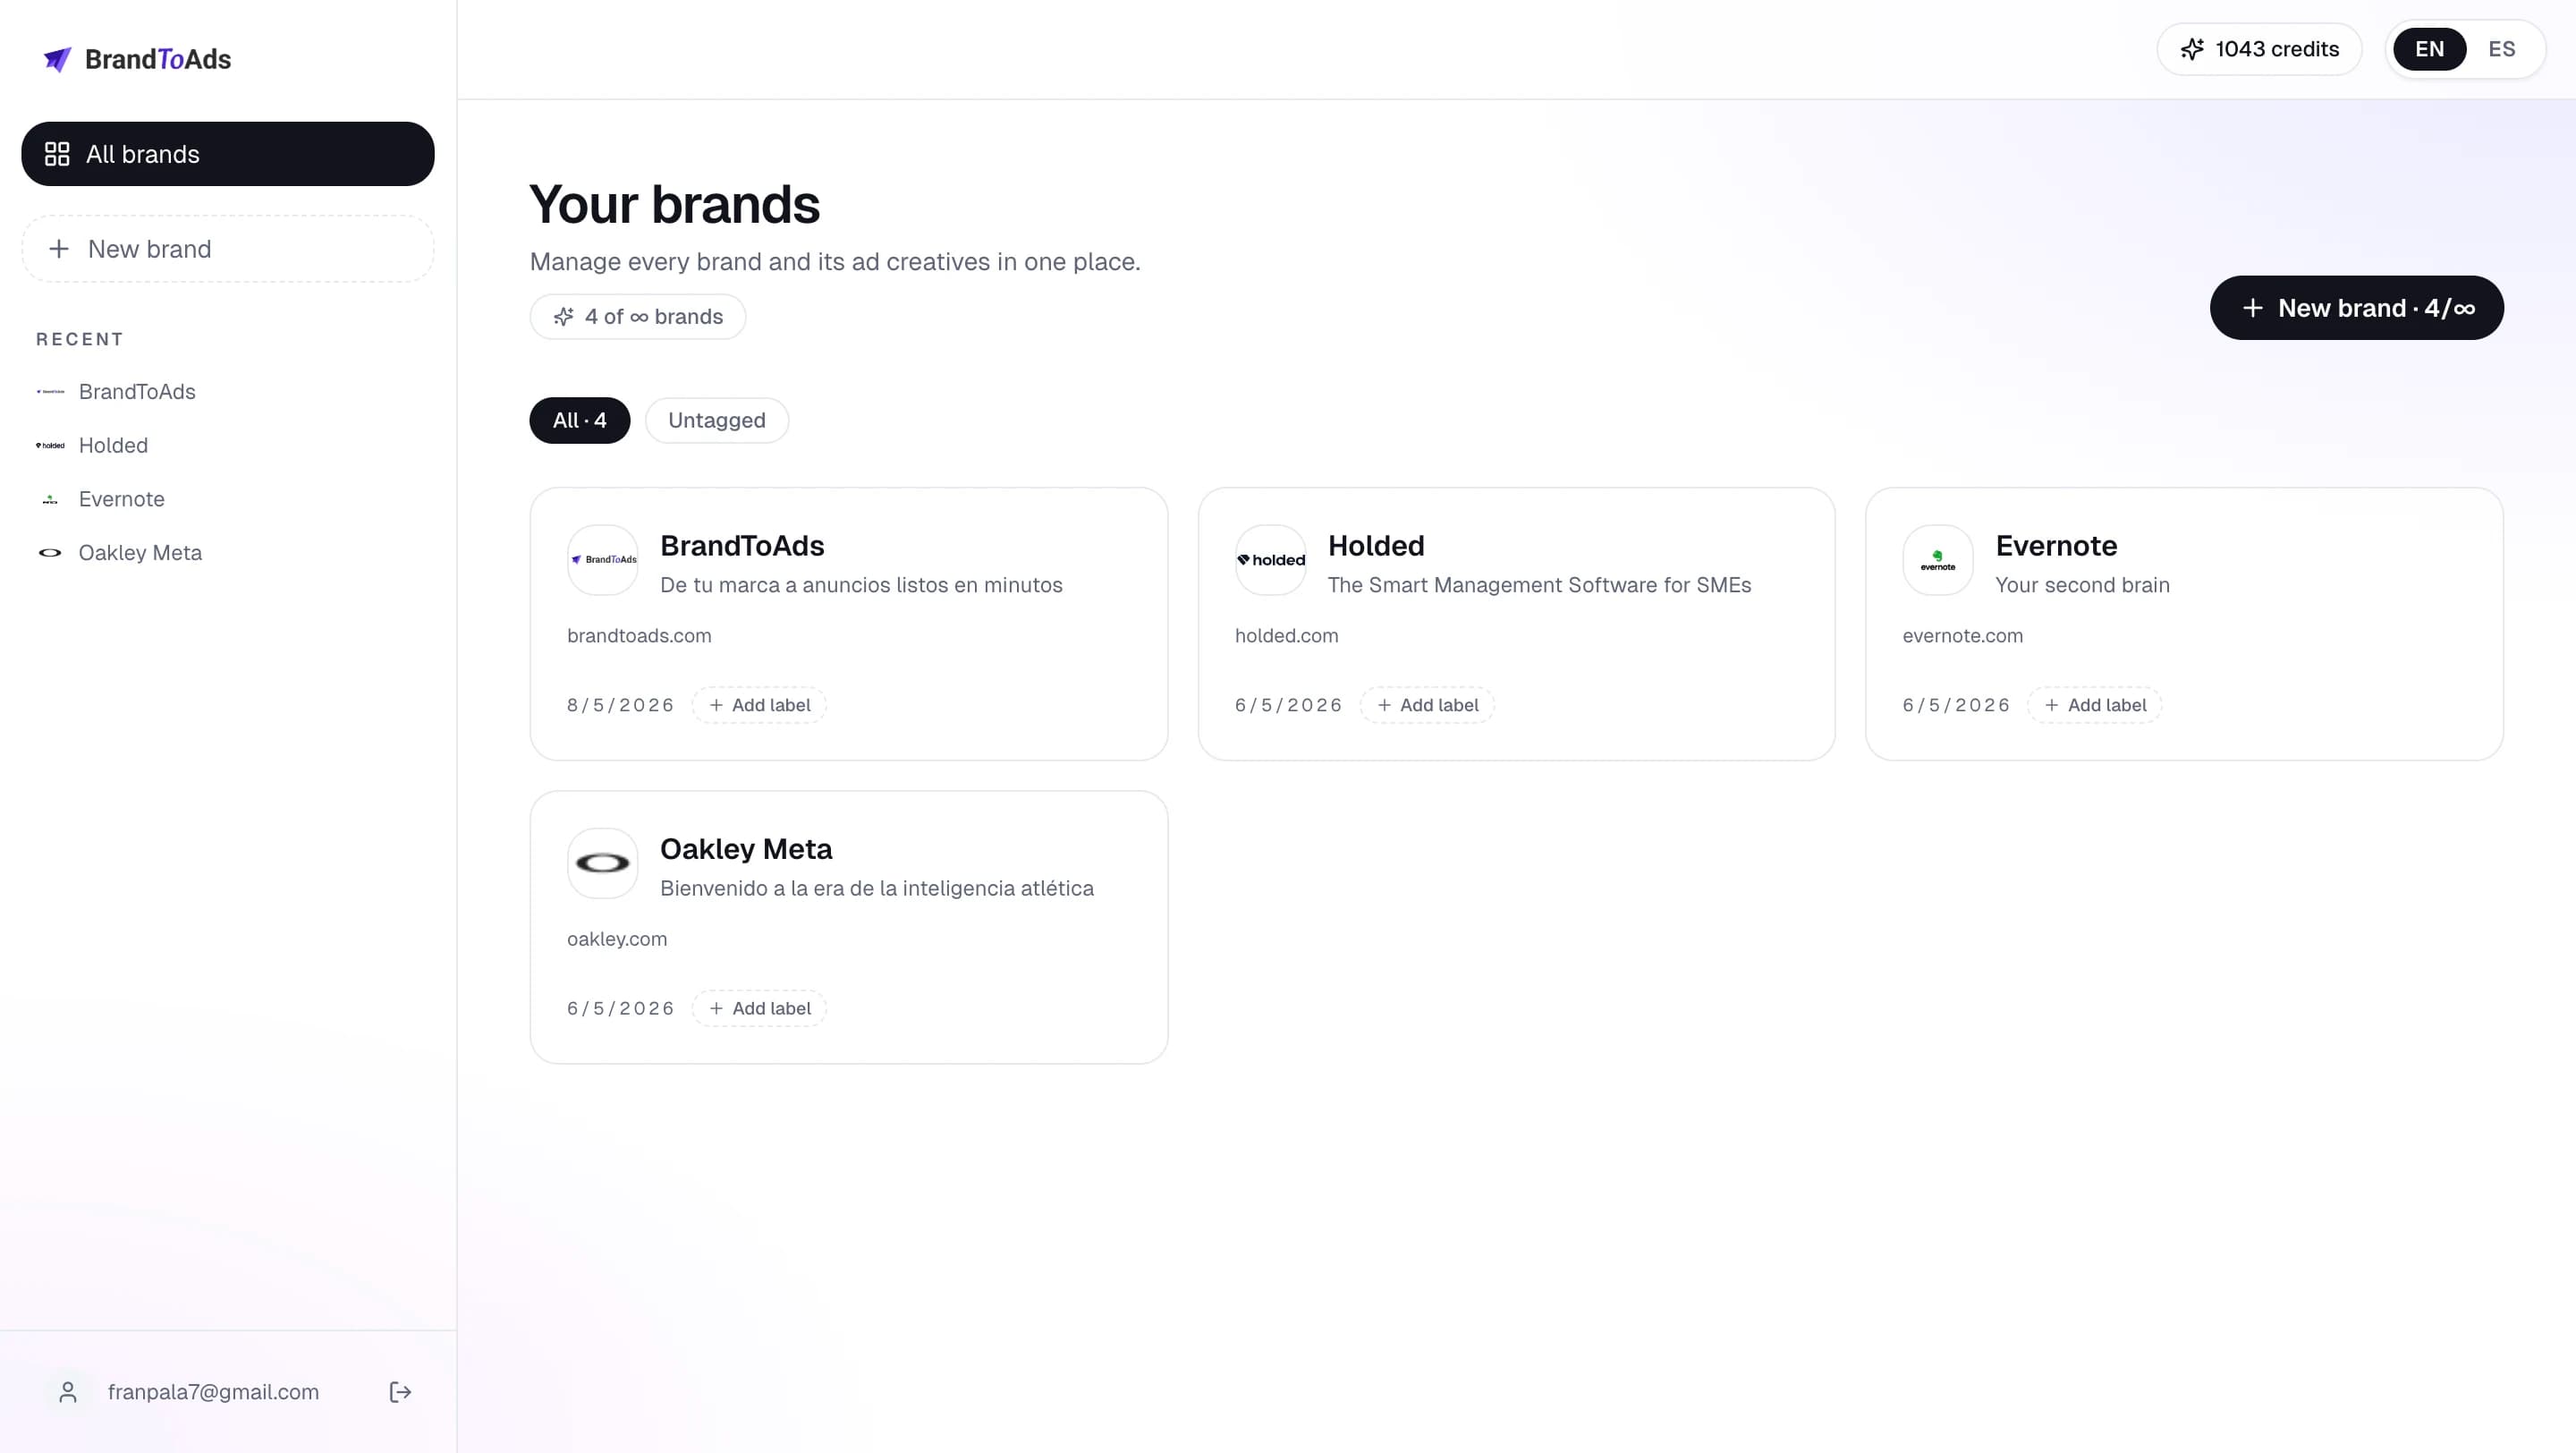
Task: Add label to the BrandToAds card
Action: (759, 705)
